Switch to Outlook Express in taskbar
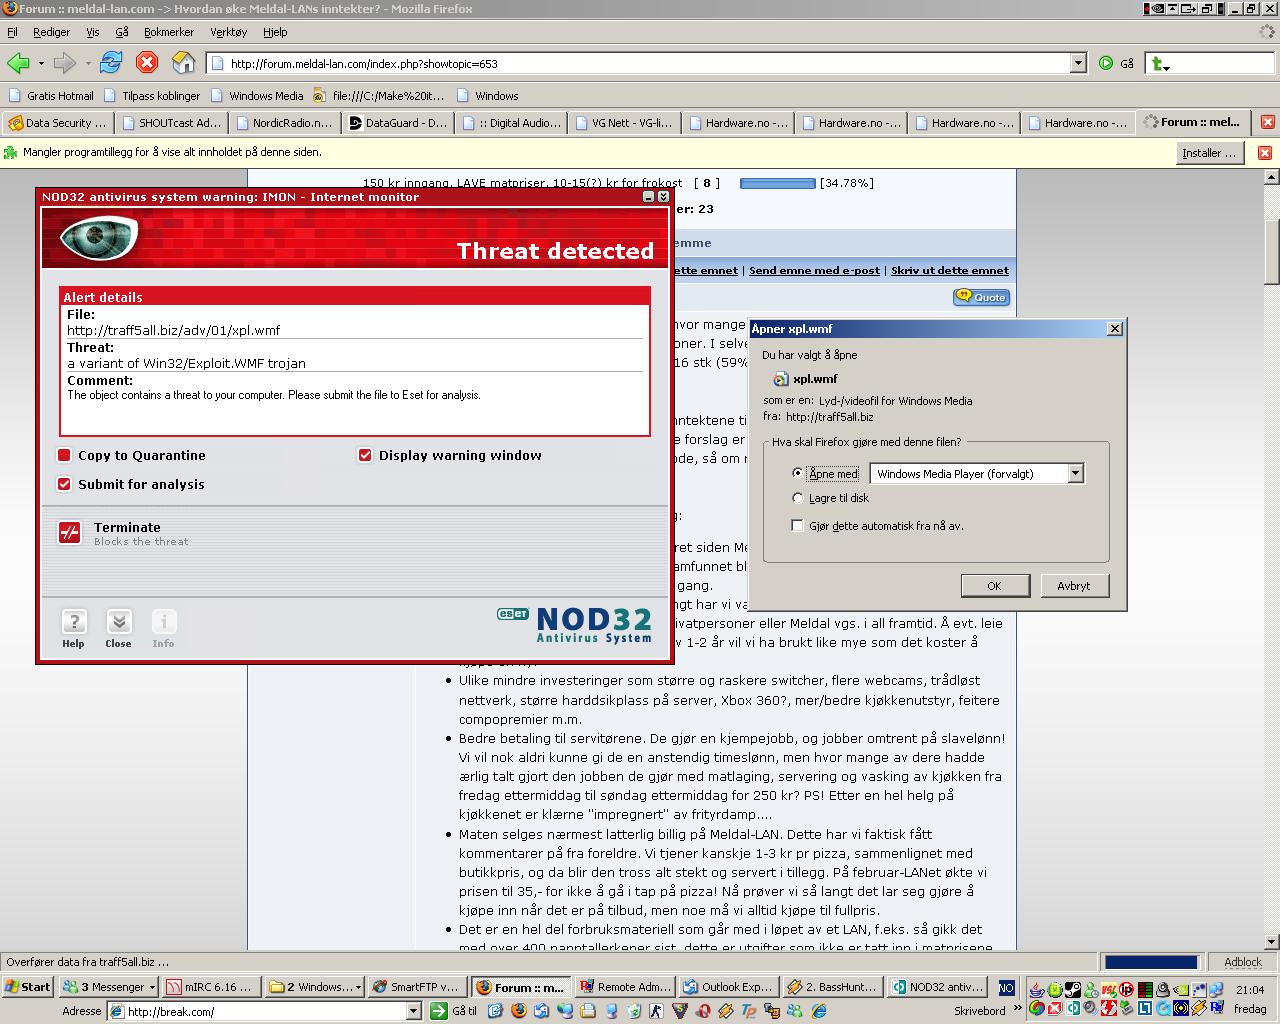 (x=729, y=987)
